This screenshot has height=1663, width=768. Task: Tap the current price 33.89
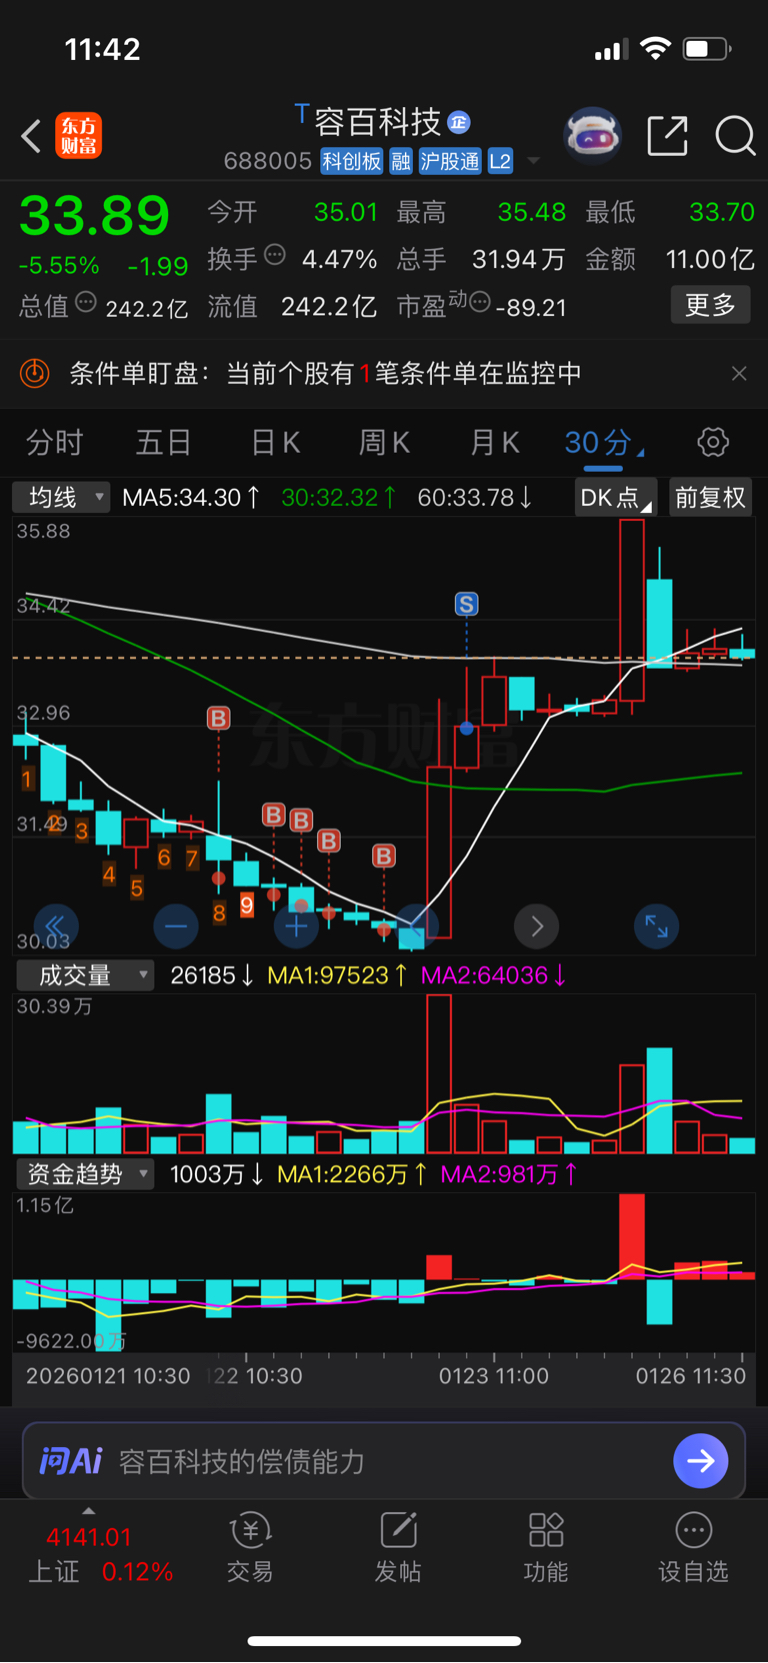click(94, 215)
